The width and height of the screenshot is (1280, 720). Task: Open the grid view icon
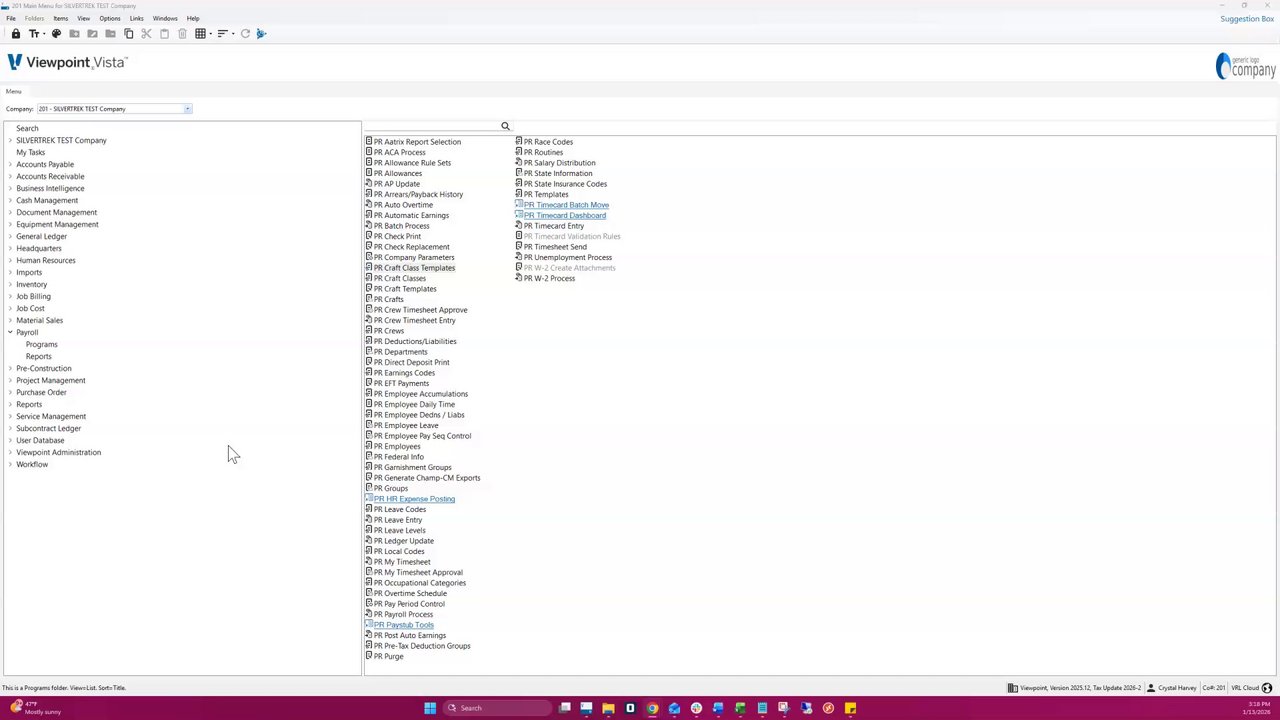pos(200,34)
